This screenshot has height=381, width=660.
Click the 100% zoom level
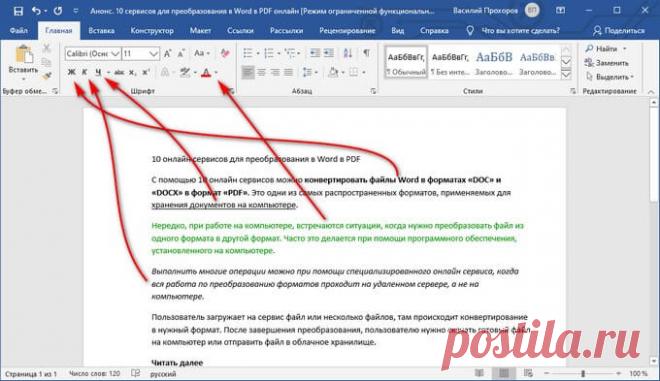point(638,373)
